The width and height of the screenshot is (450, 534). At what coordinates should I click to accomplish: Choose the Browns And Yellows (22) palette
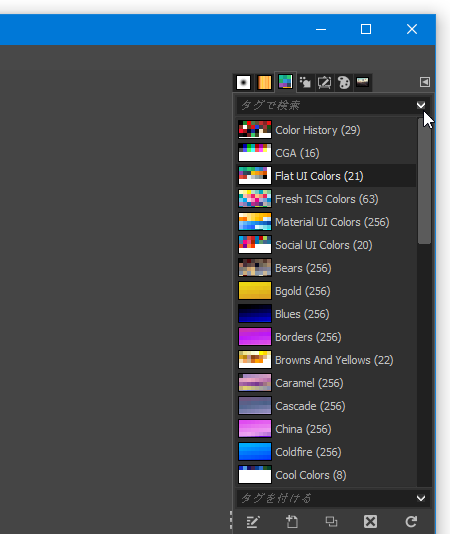[x=327, y=360]
